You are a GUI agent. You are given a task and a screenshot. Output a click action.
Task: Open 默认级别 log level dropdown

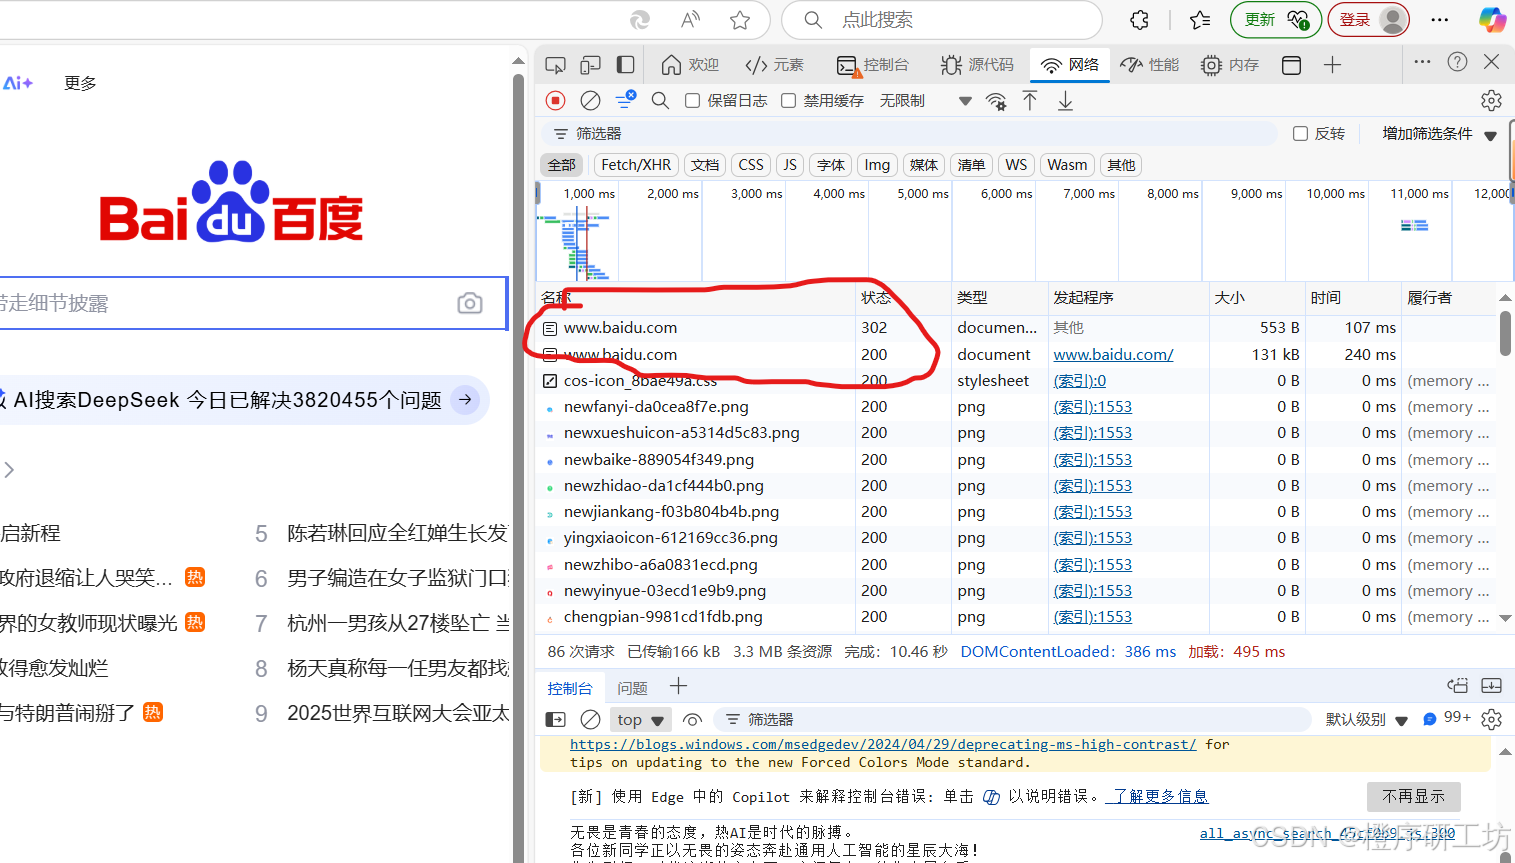[x=1366, y=719]
